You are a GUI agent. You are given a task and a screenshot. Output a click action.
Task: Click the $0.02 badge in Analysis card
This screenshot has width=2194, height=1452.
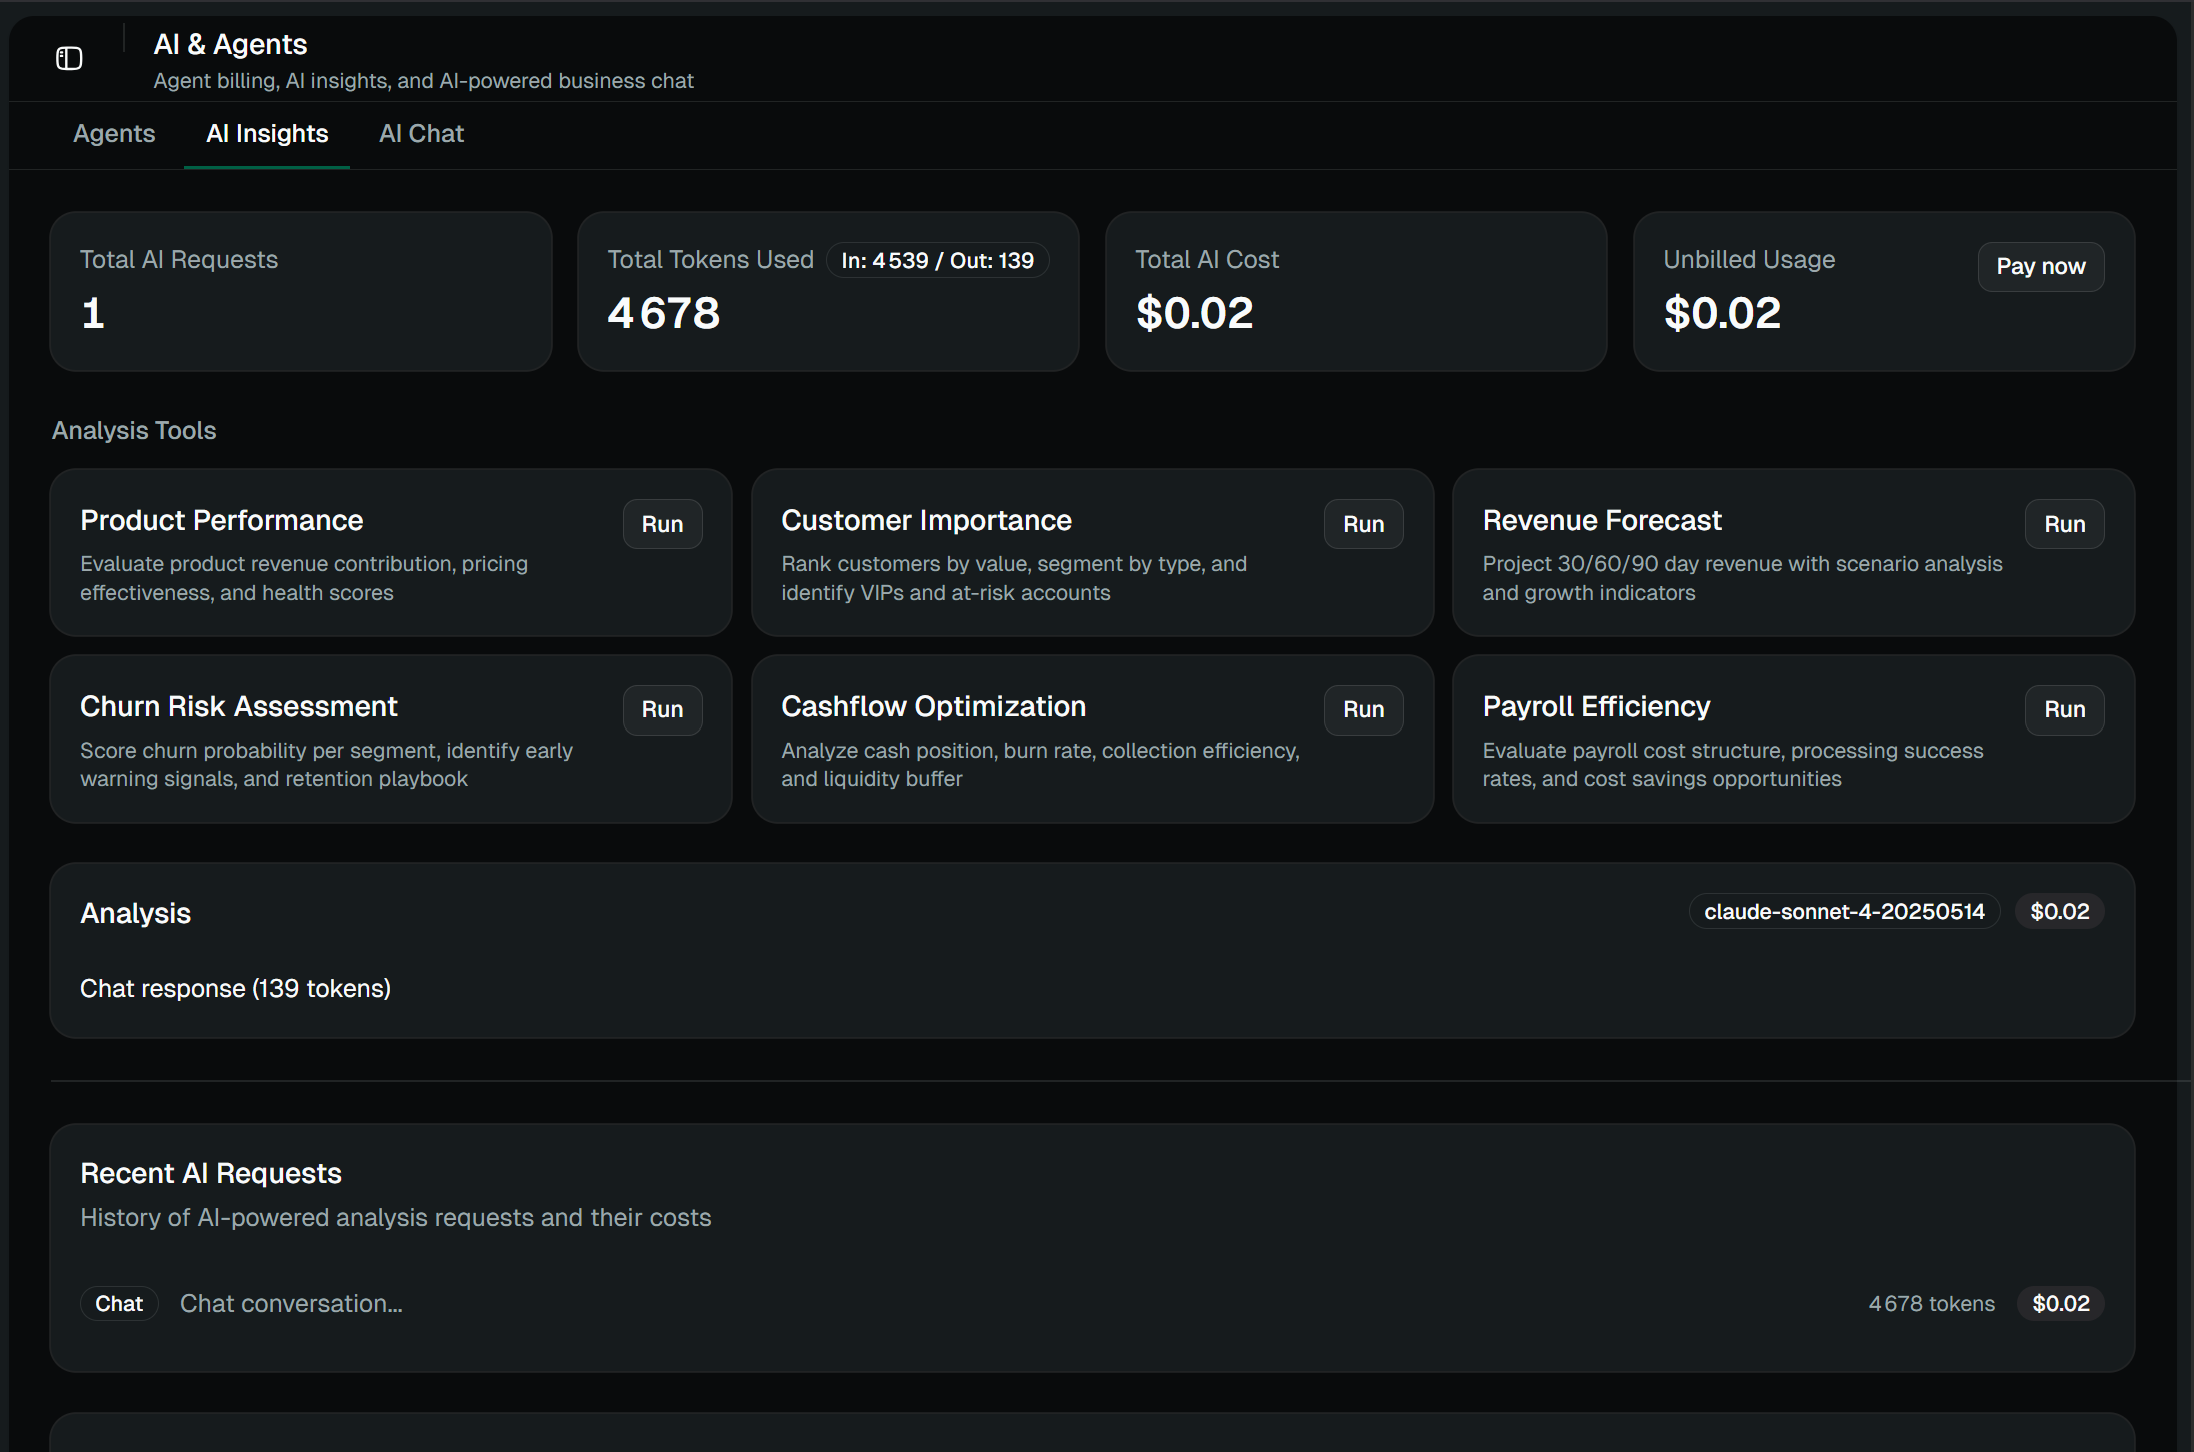pyautogui.click(x=2060, y=912)
